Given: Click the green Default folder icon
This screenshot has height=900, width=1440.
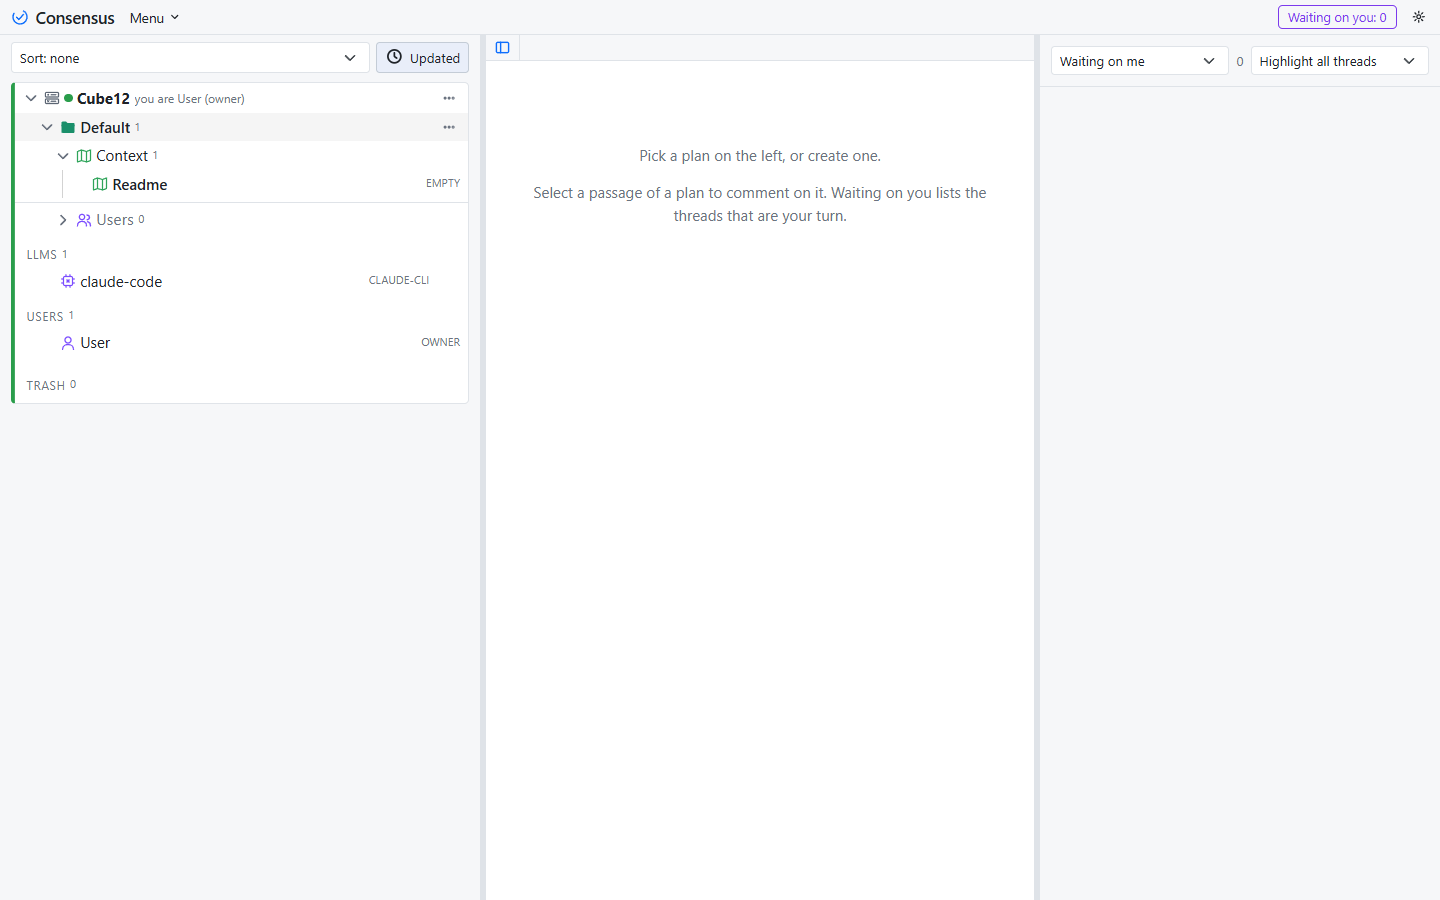Looking at the screenshot, I should coord(68,127).
